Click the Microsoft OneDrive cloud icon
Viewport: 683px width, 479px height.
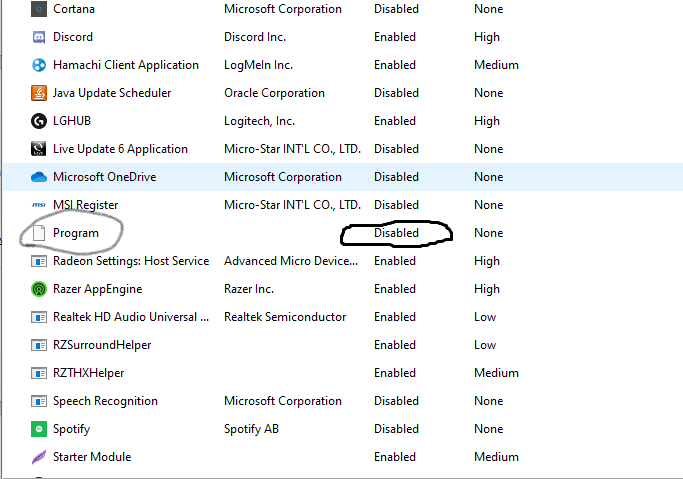(39, 177)
